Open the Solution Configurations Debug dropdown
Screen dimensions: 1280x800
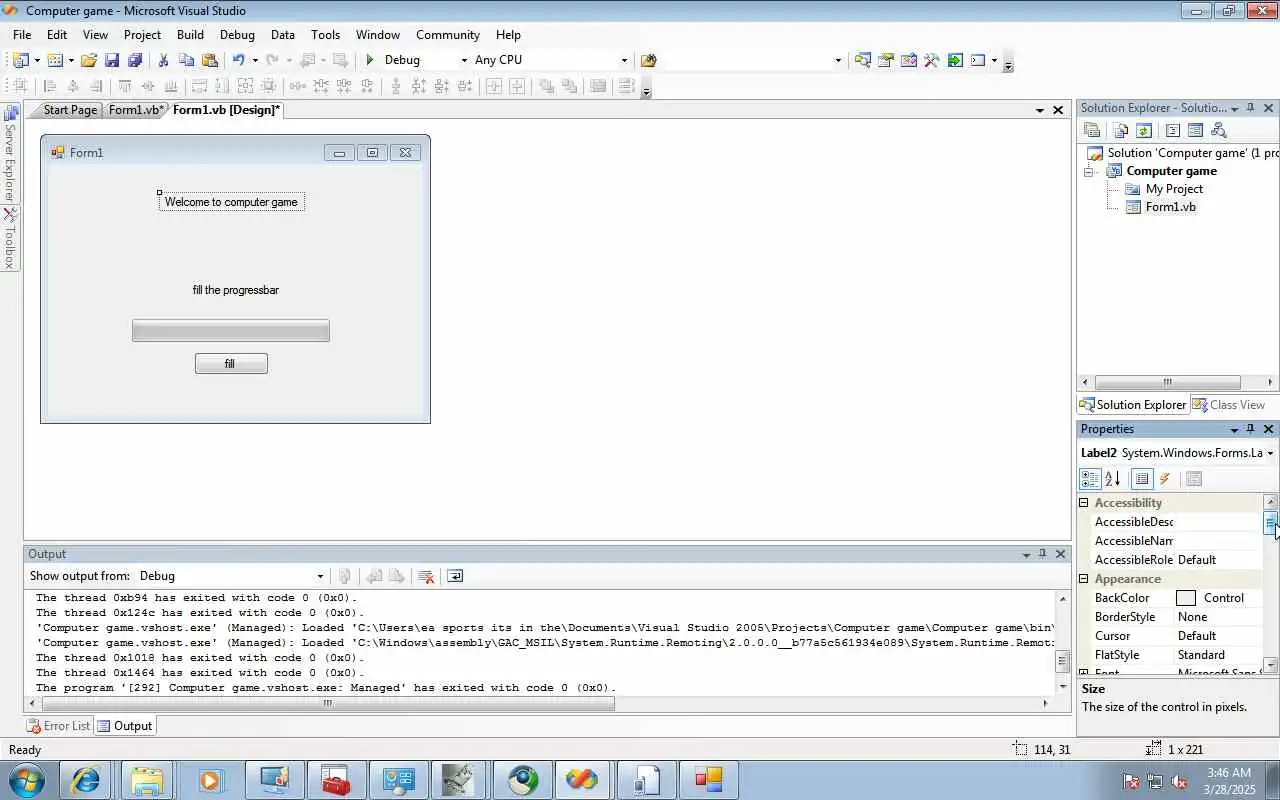[463, 60]
